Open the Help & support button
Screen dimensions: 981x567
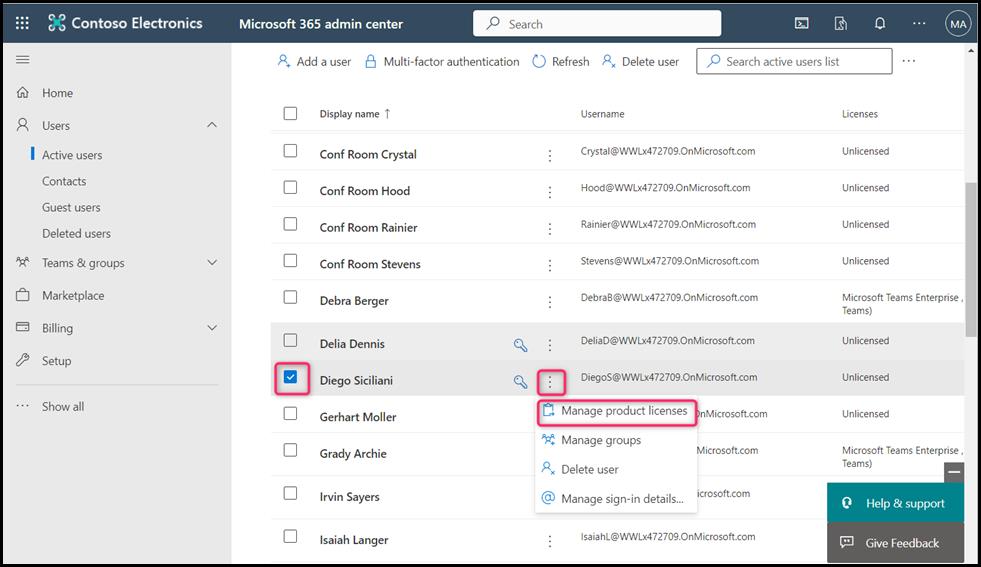pyautogui.click(x=894, y=503)
